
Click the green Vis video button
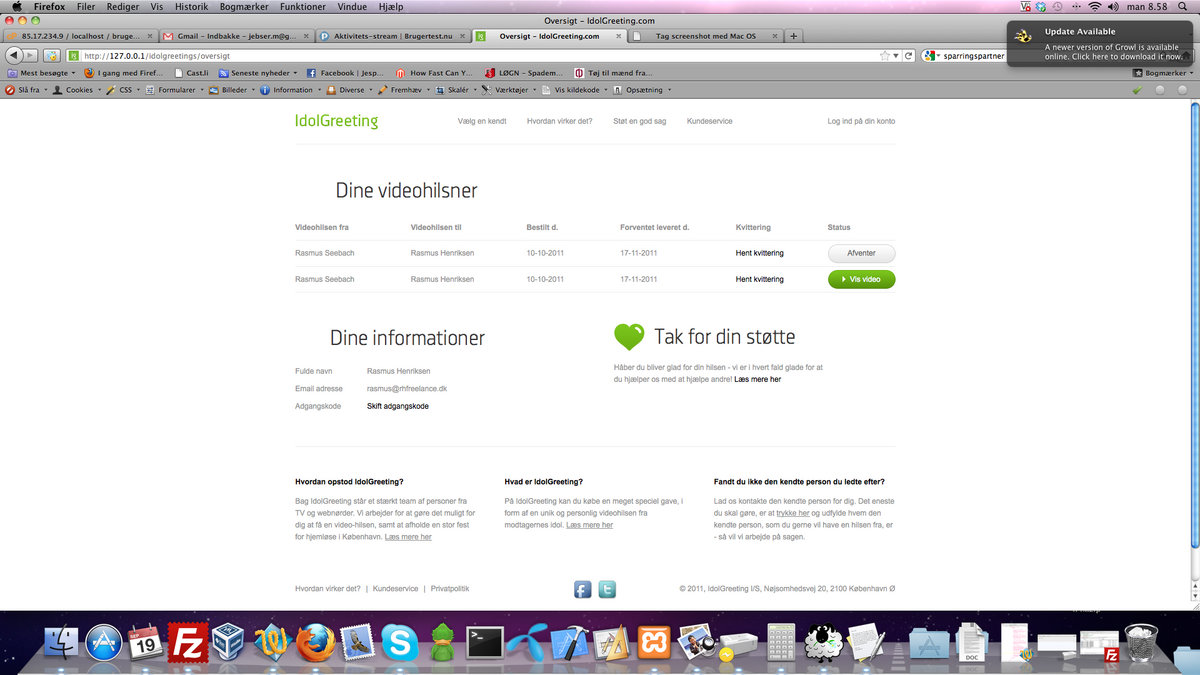point(861,280)
